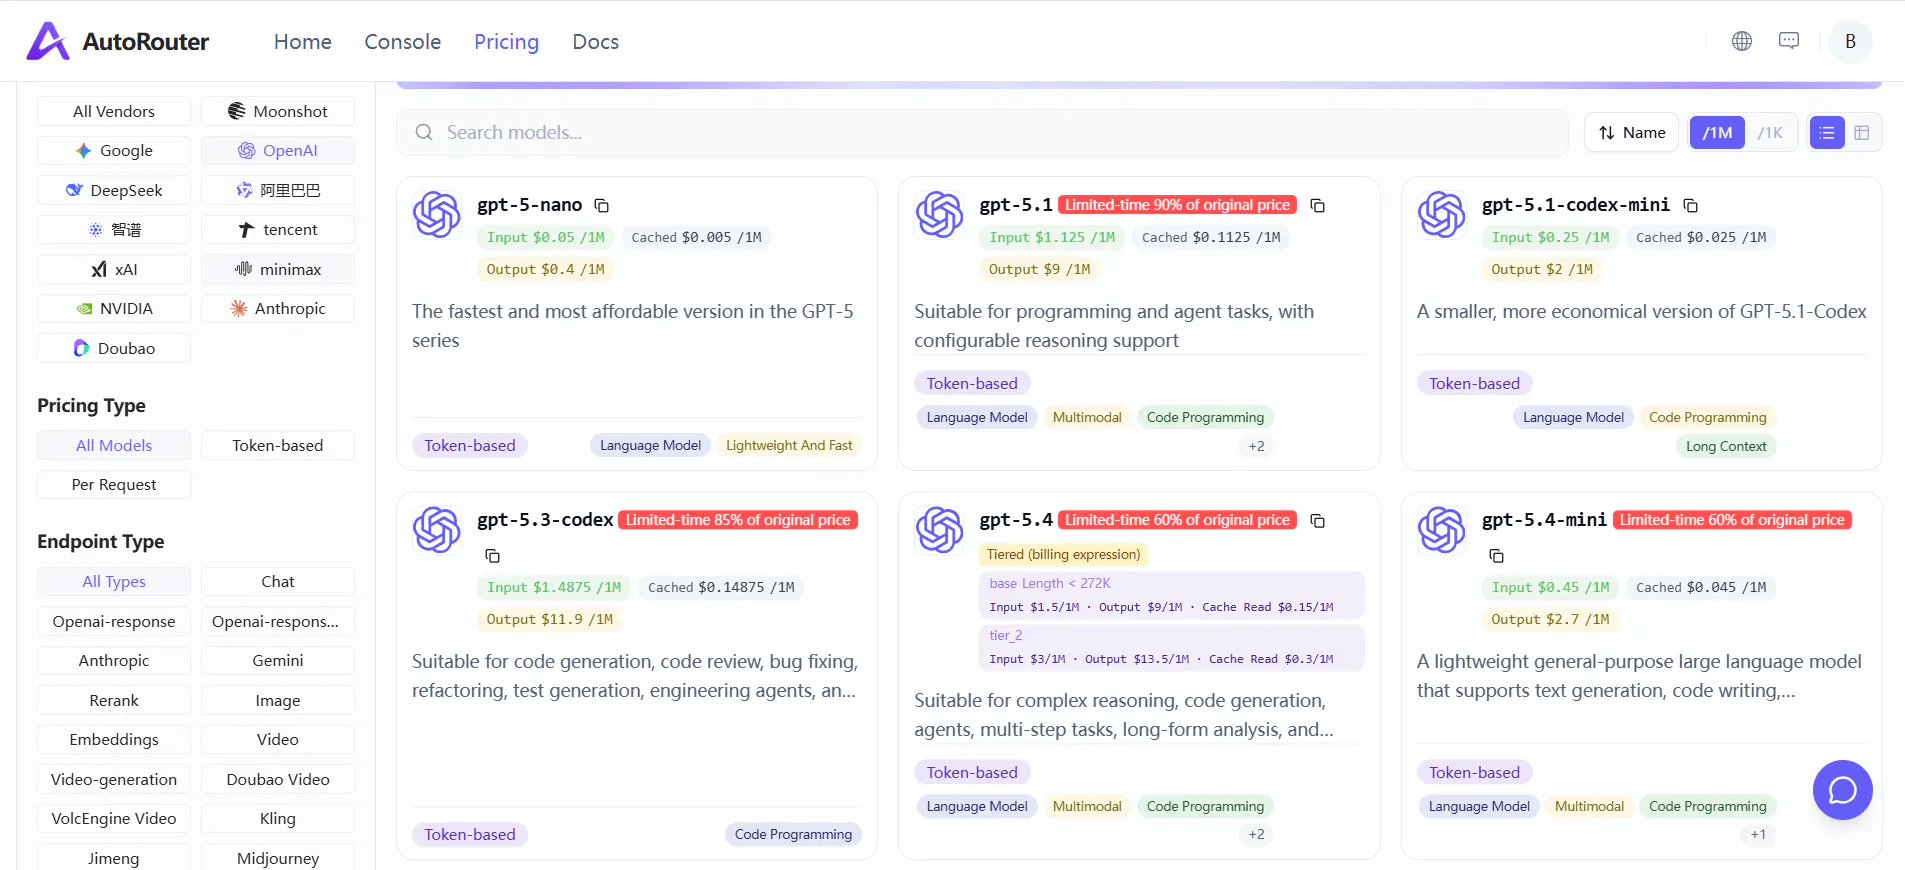Toggle pricing unit to /1K
The image size is (1905, 870).
(x=1770, y=133)
